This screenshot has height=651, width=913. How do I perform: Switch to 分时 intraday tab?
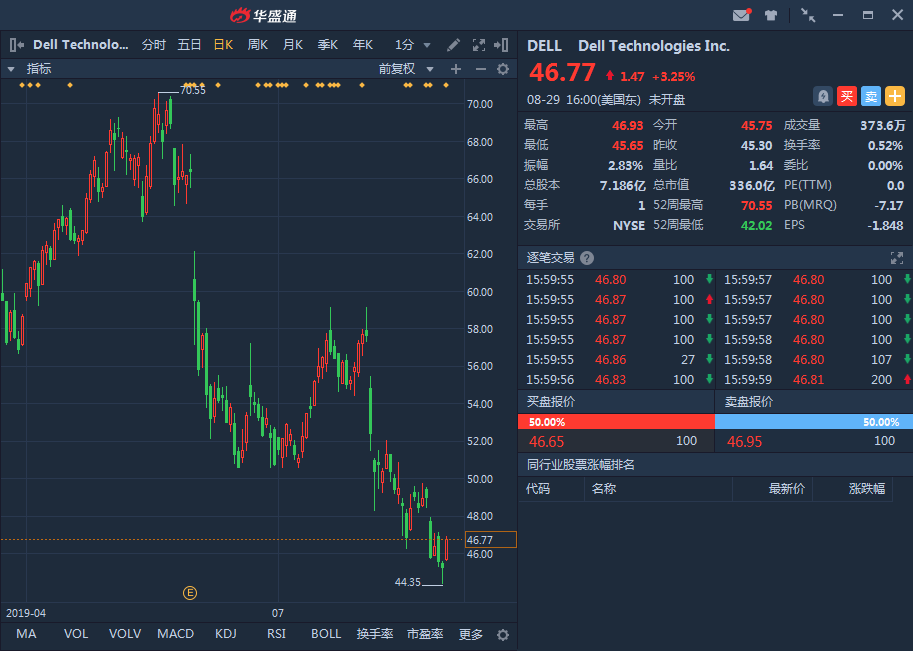point(154,45)
